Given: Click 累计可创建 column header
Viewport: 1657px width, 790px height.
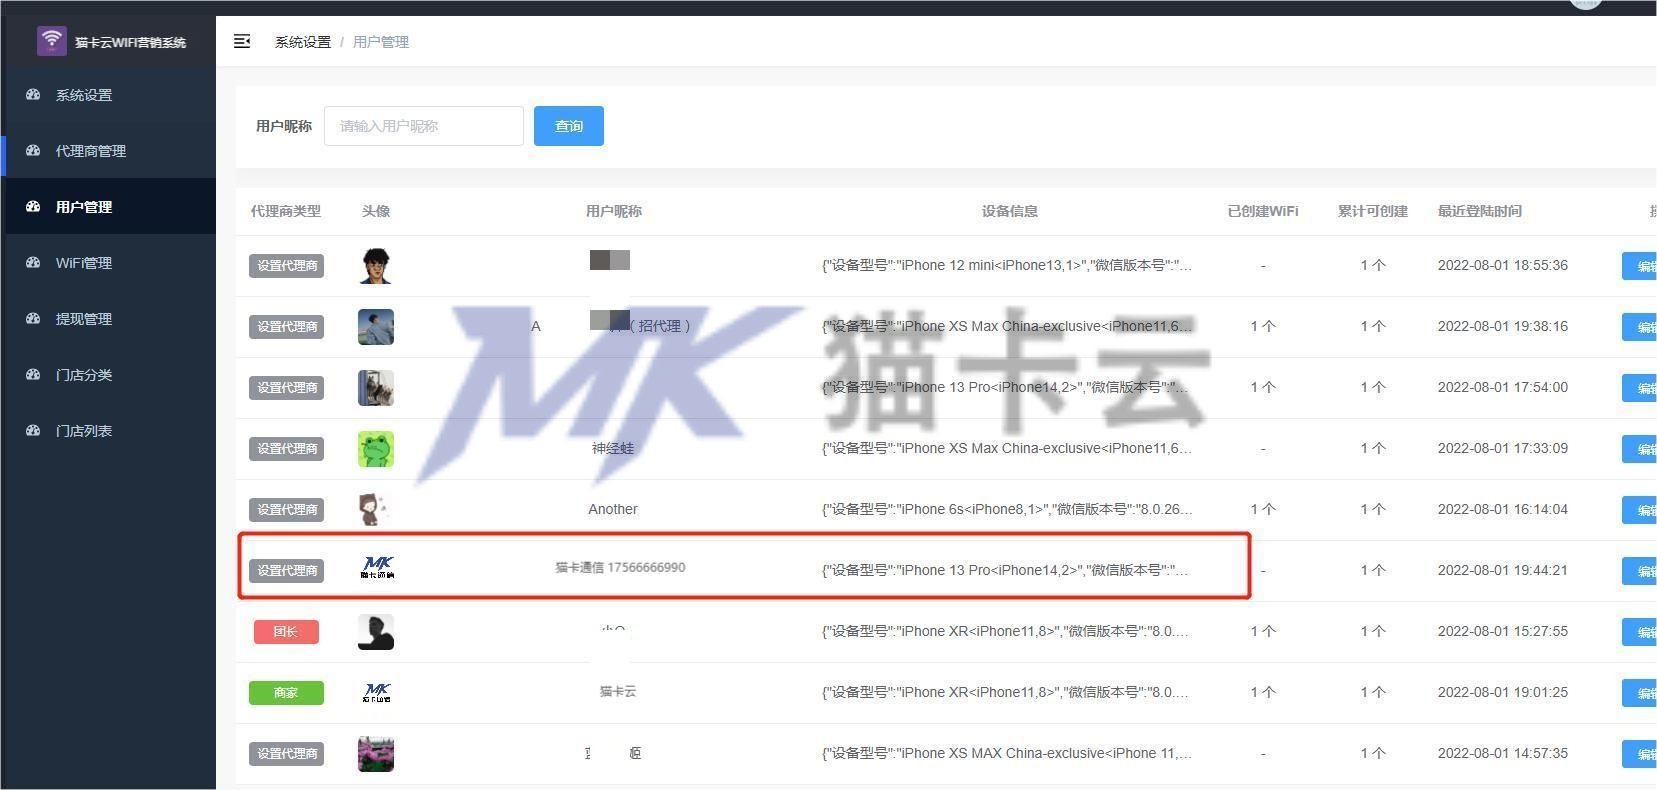Looking at the screenshot, I should click(x=1373, y=211).
